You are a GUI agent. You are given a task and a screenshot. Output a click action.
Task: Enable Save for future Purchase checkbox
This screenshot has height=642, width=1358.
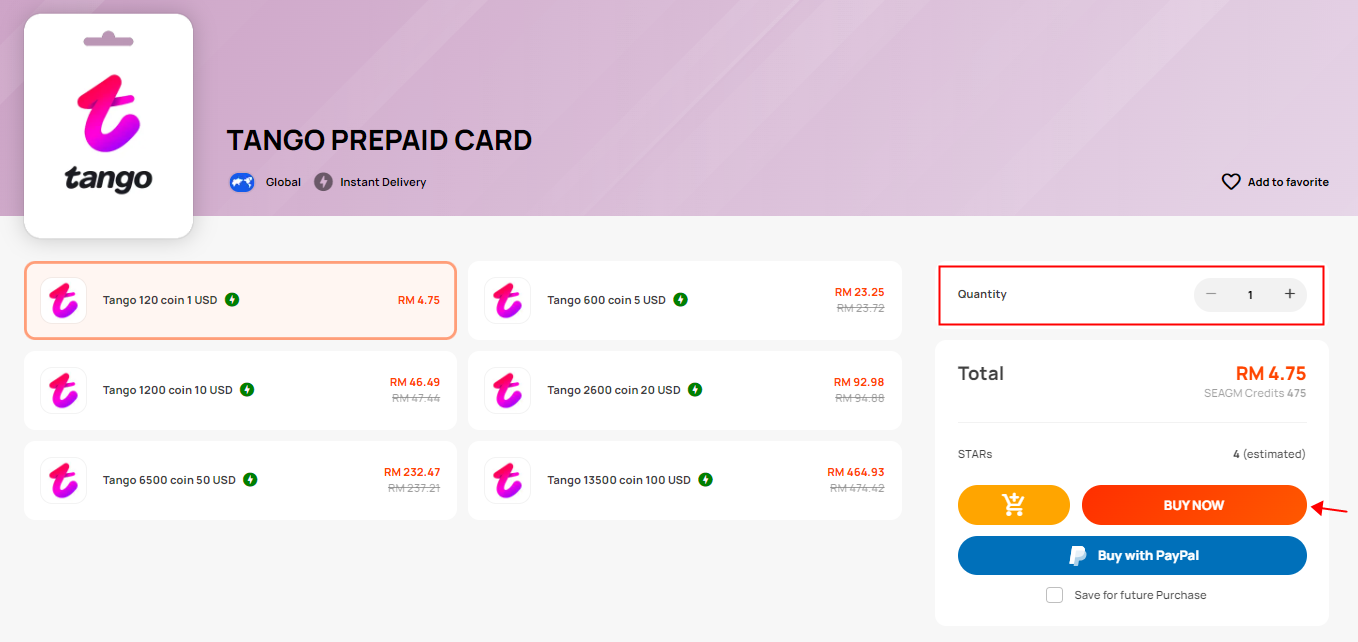[1054, 595]
